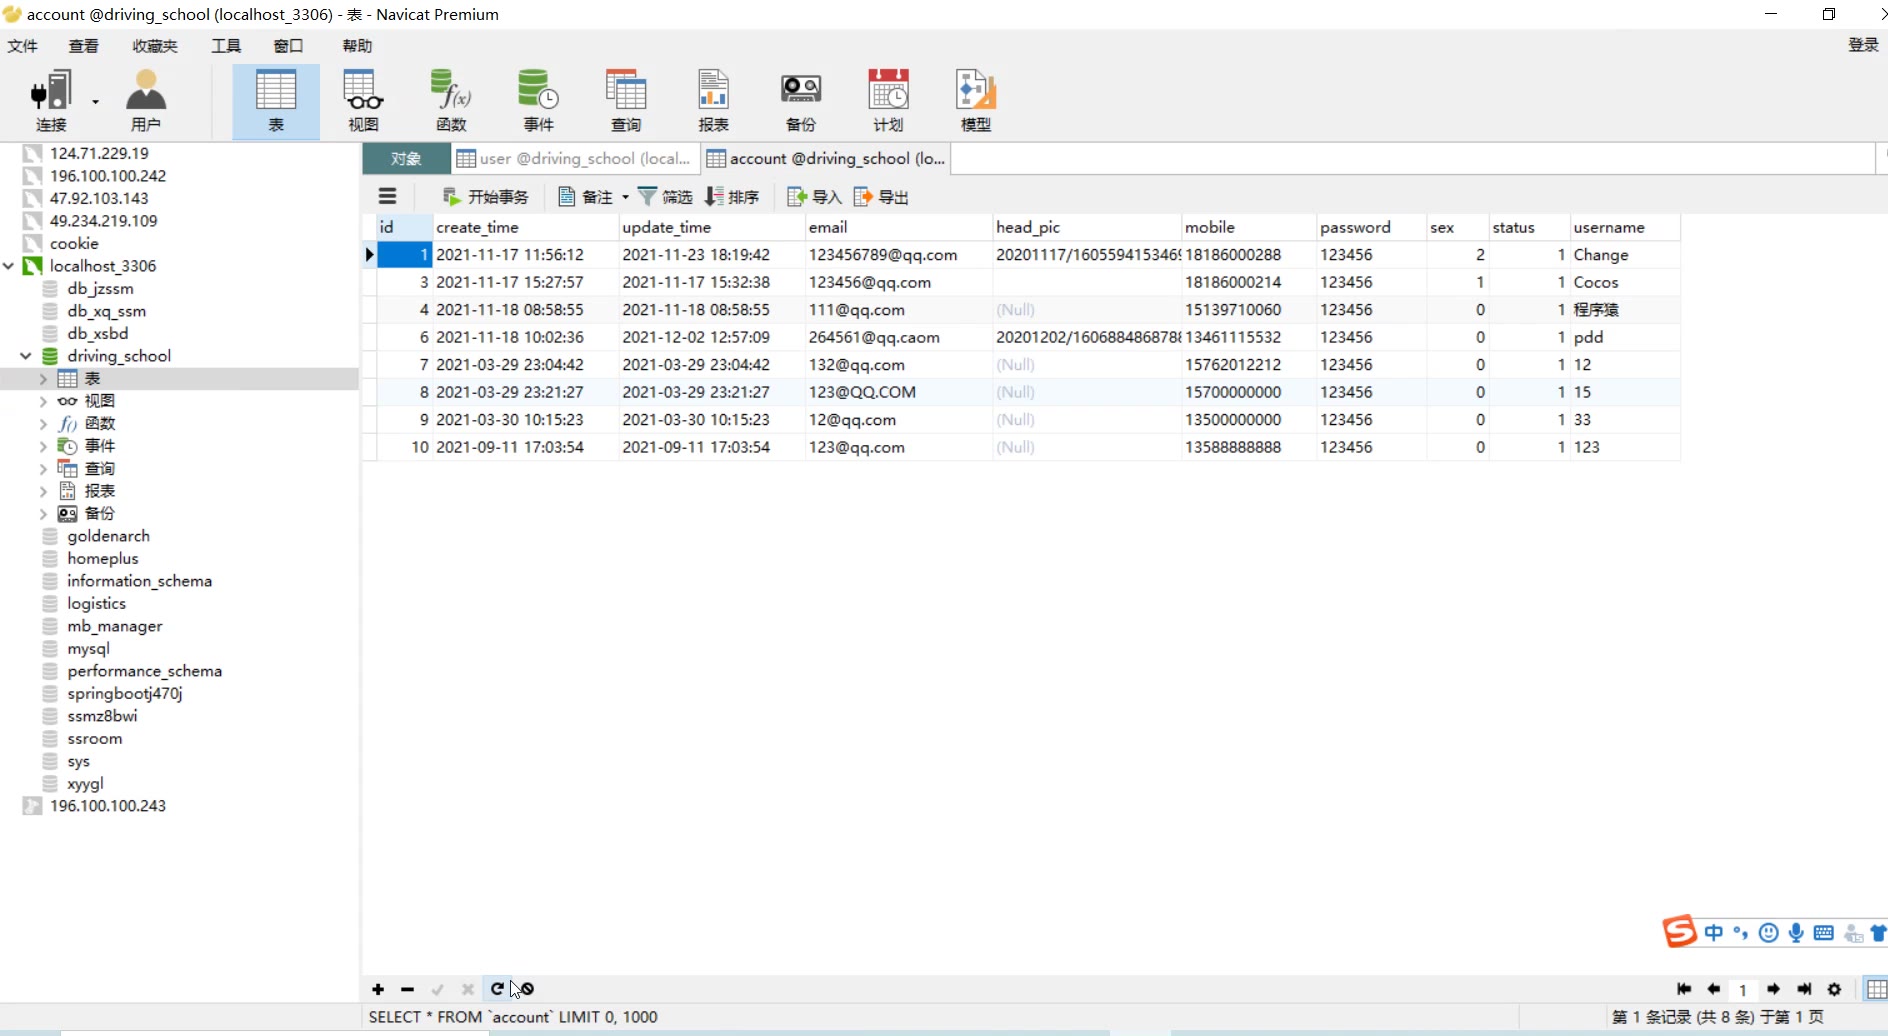Image resolution: width=1888 pixels, height=1036 pixels.
Task: Add a new record with the plus button
Action: pos(378,989)
